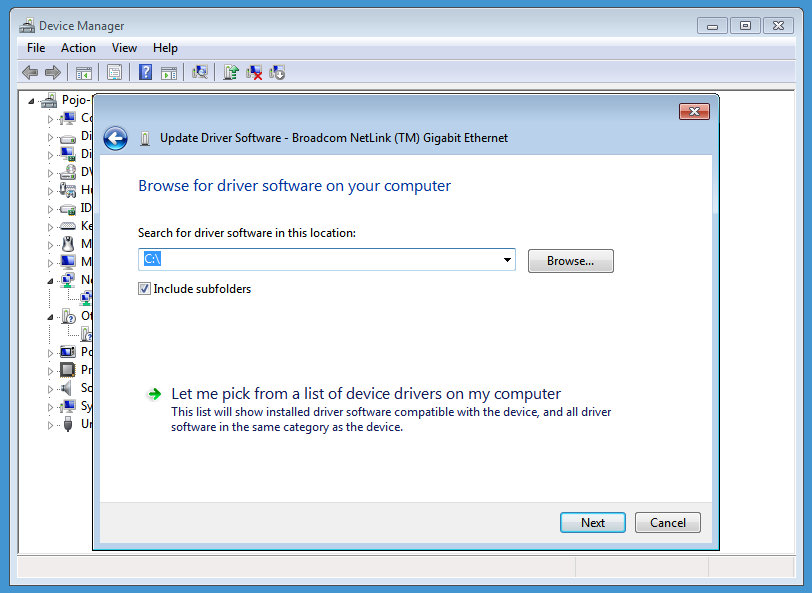Click the Next button
This screenshot has width=812, height=593.
pyautogui.click(x=593, y=523)
